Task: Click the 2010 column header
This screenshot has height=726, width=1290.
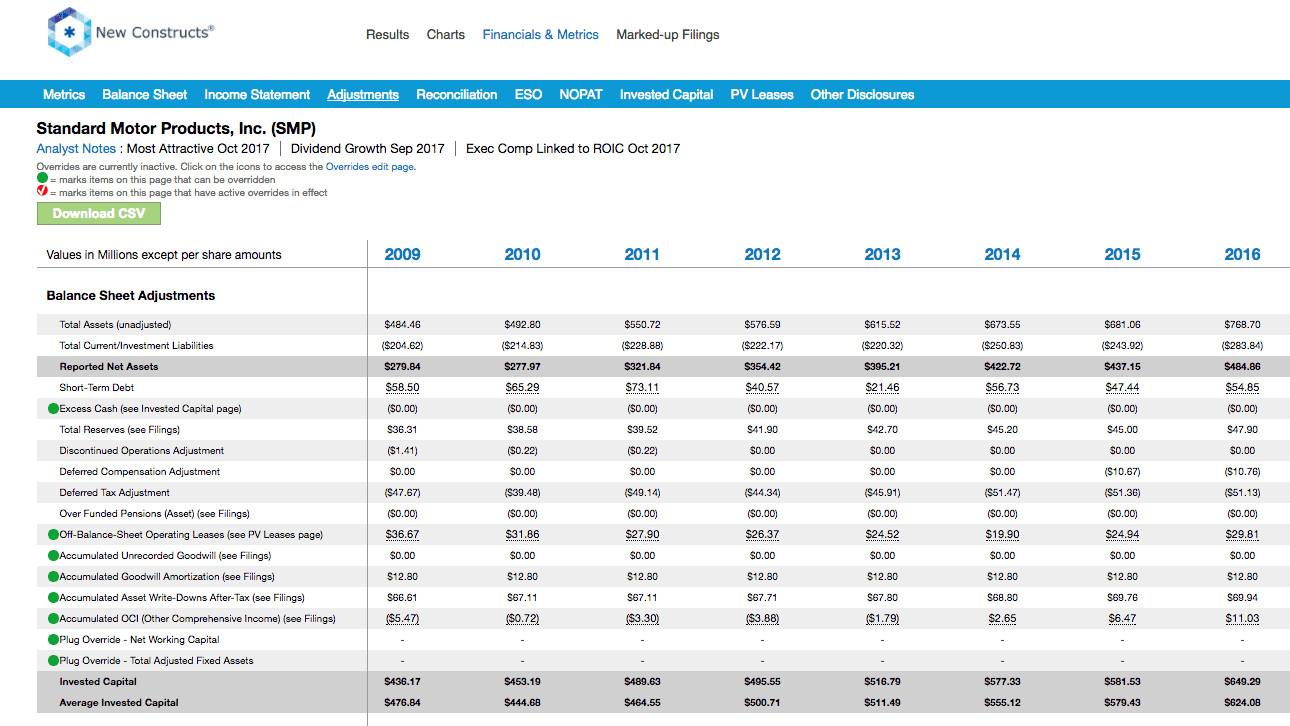Action: tap(522, 254)
